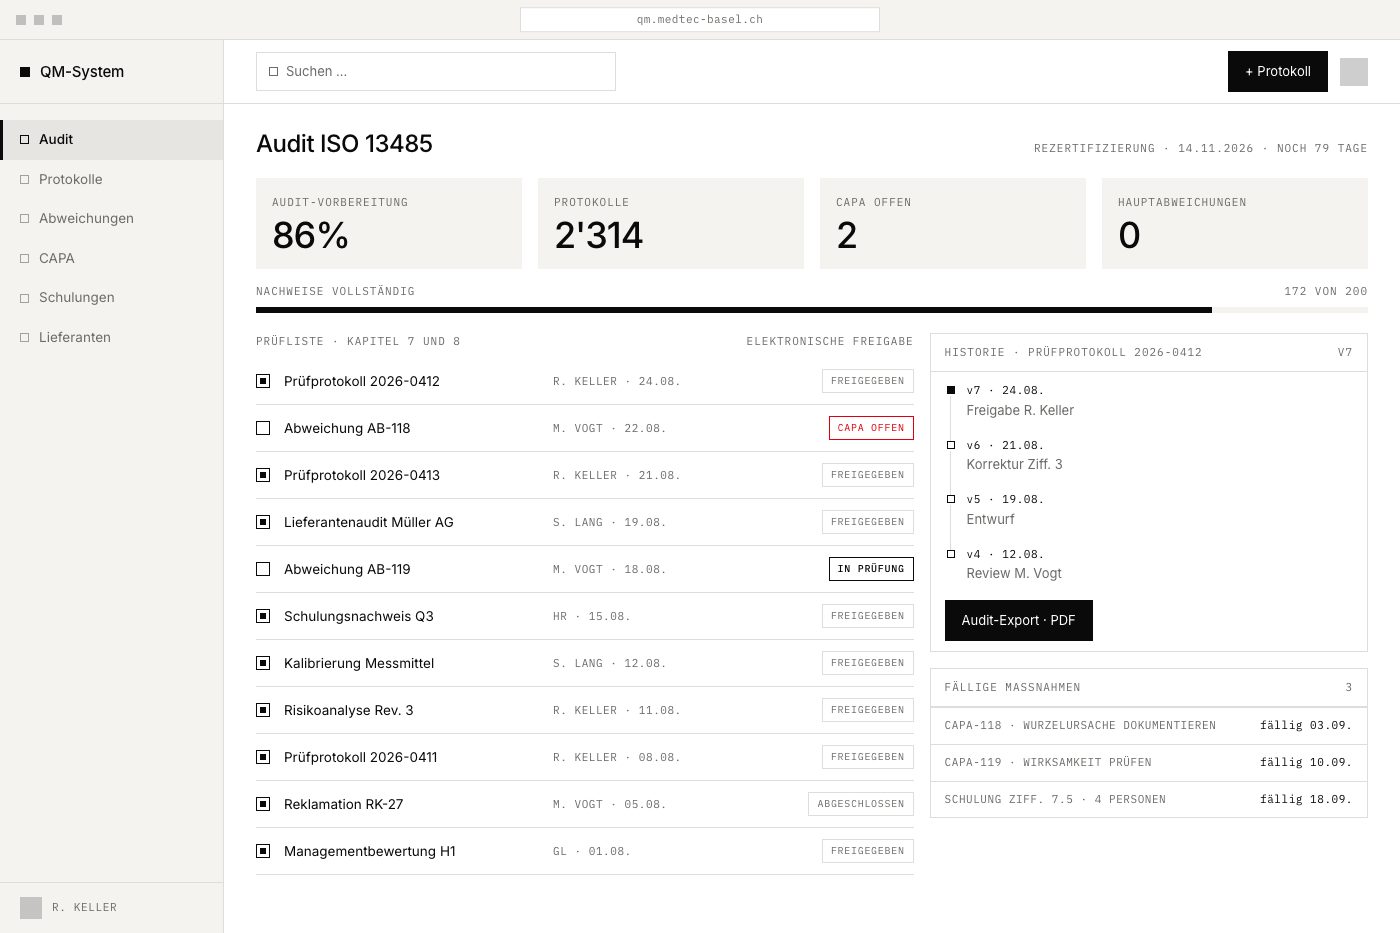The width and height of the screenshot is (1400, 933).
Task: Click the CAPA OFFEN status badge
Action: 871,428
